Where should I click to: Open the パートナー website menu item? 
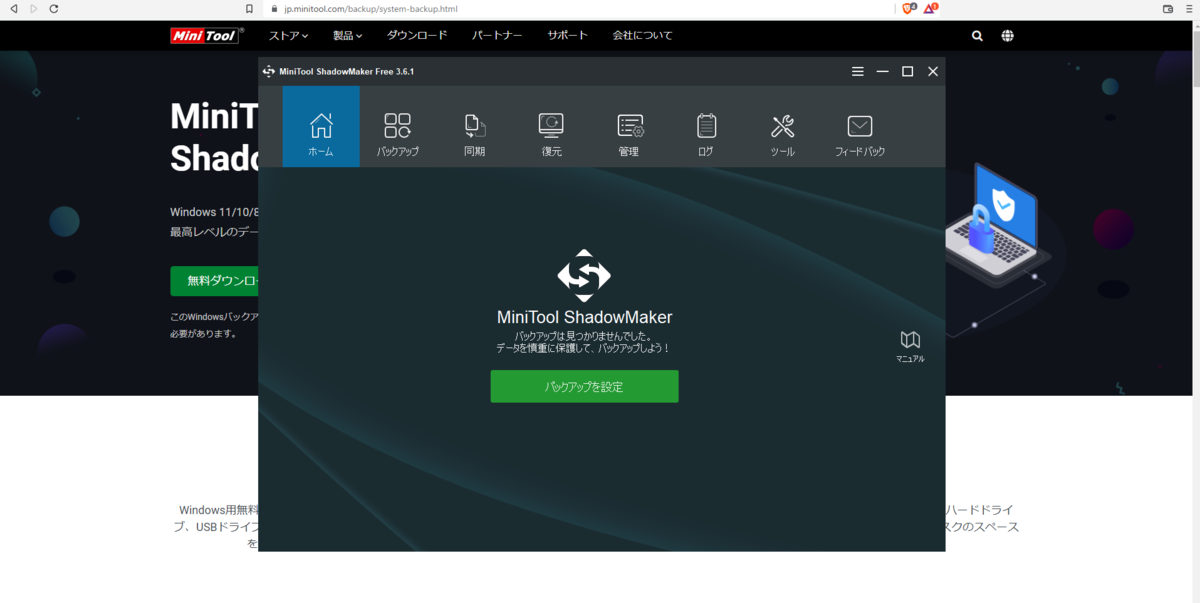497,35
